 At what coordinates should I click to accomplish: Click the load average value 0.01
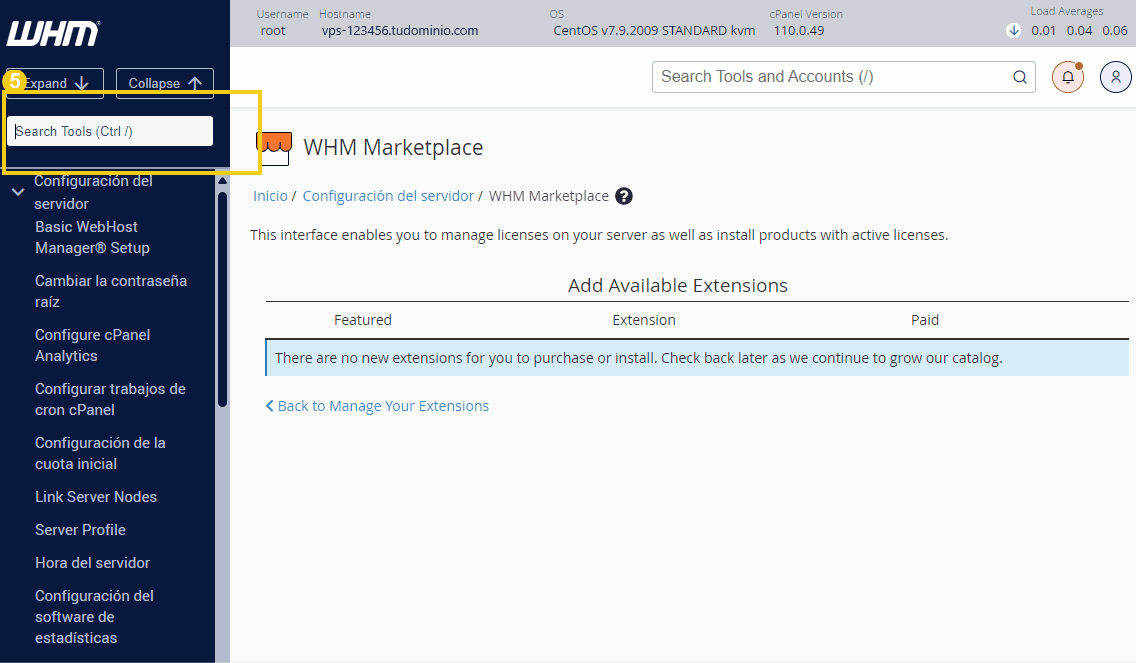click(1044, 30)
